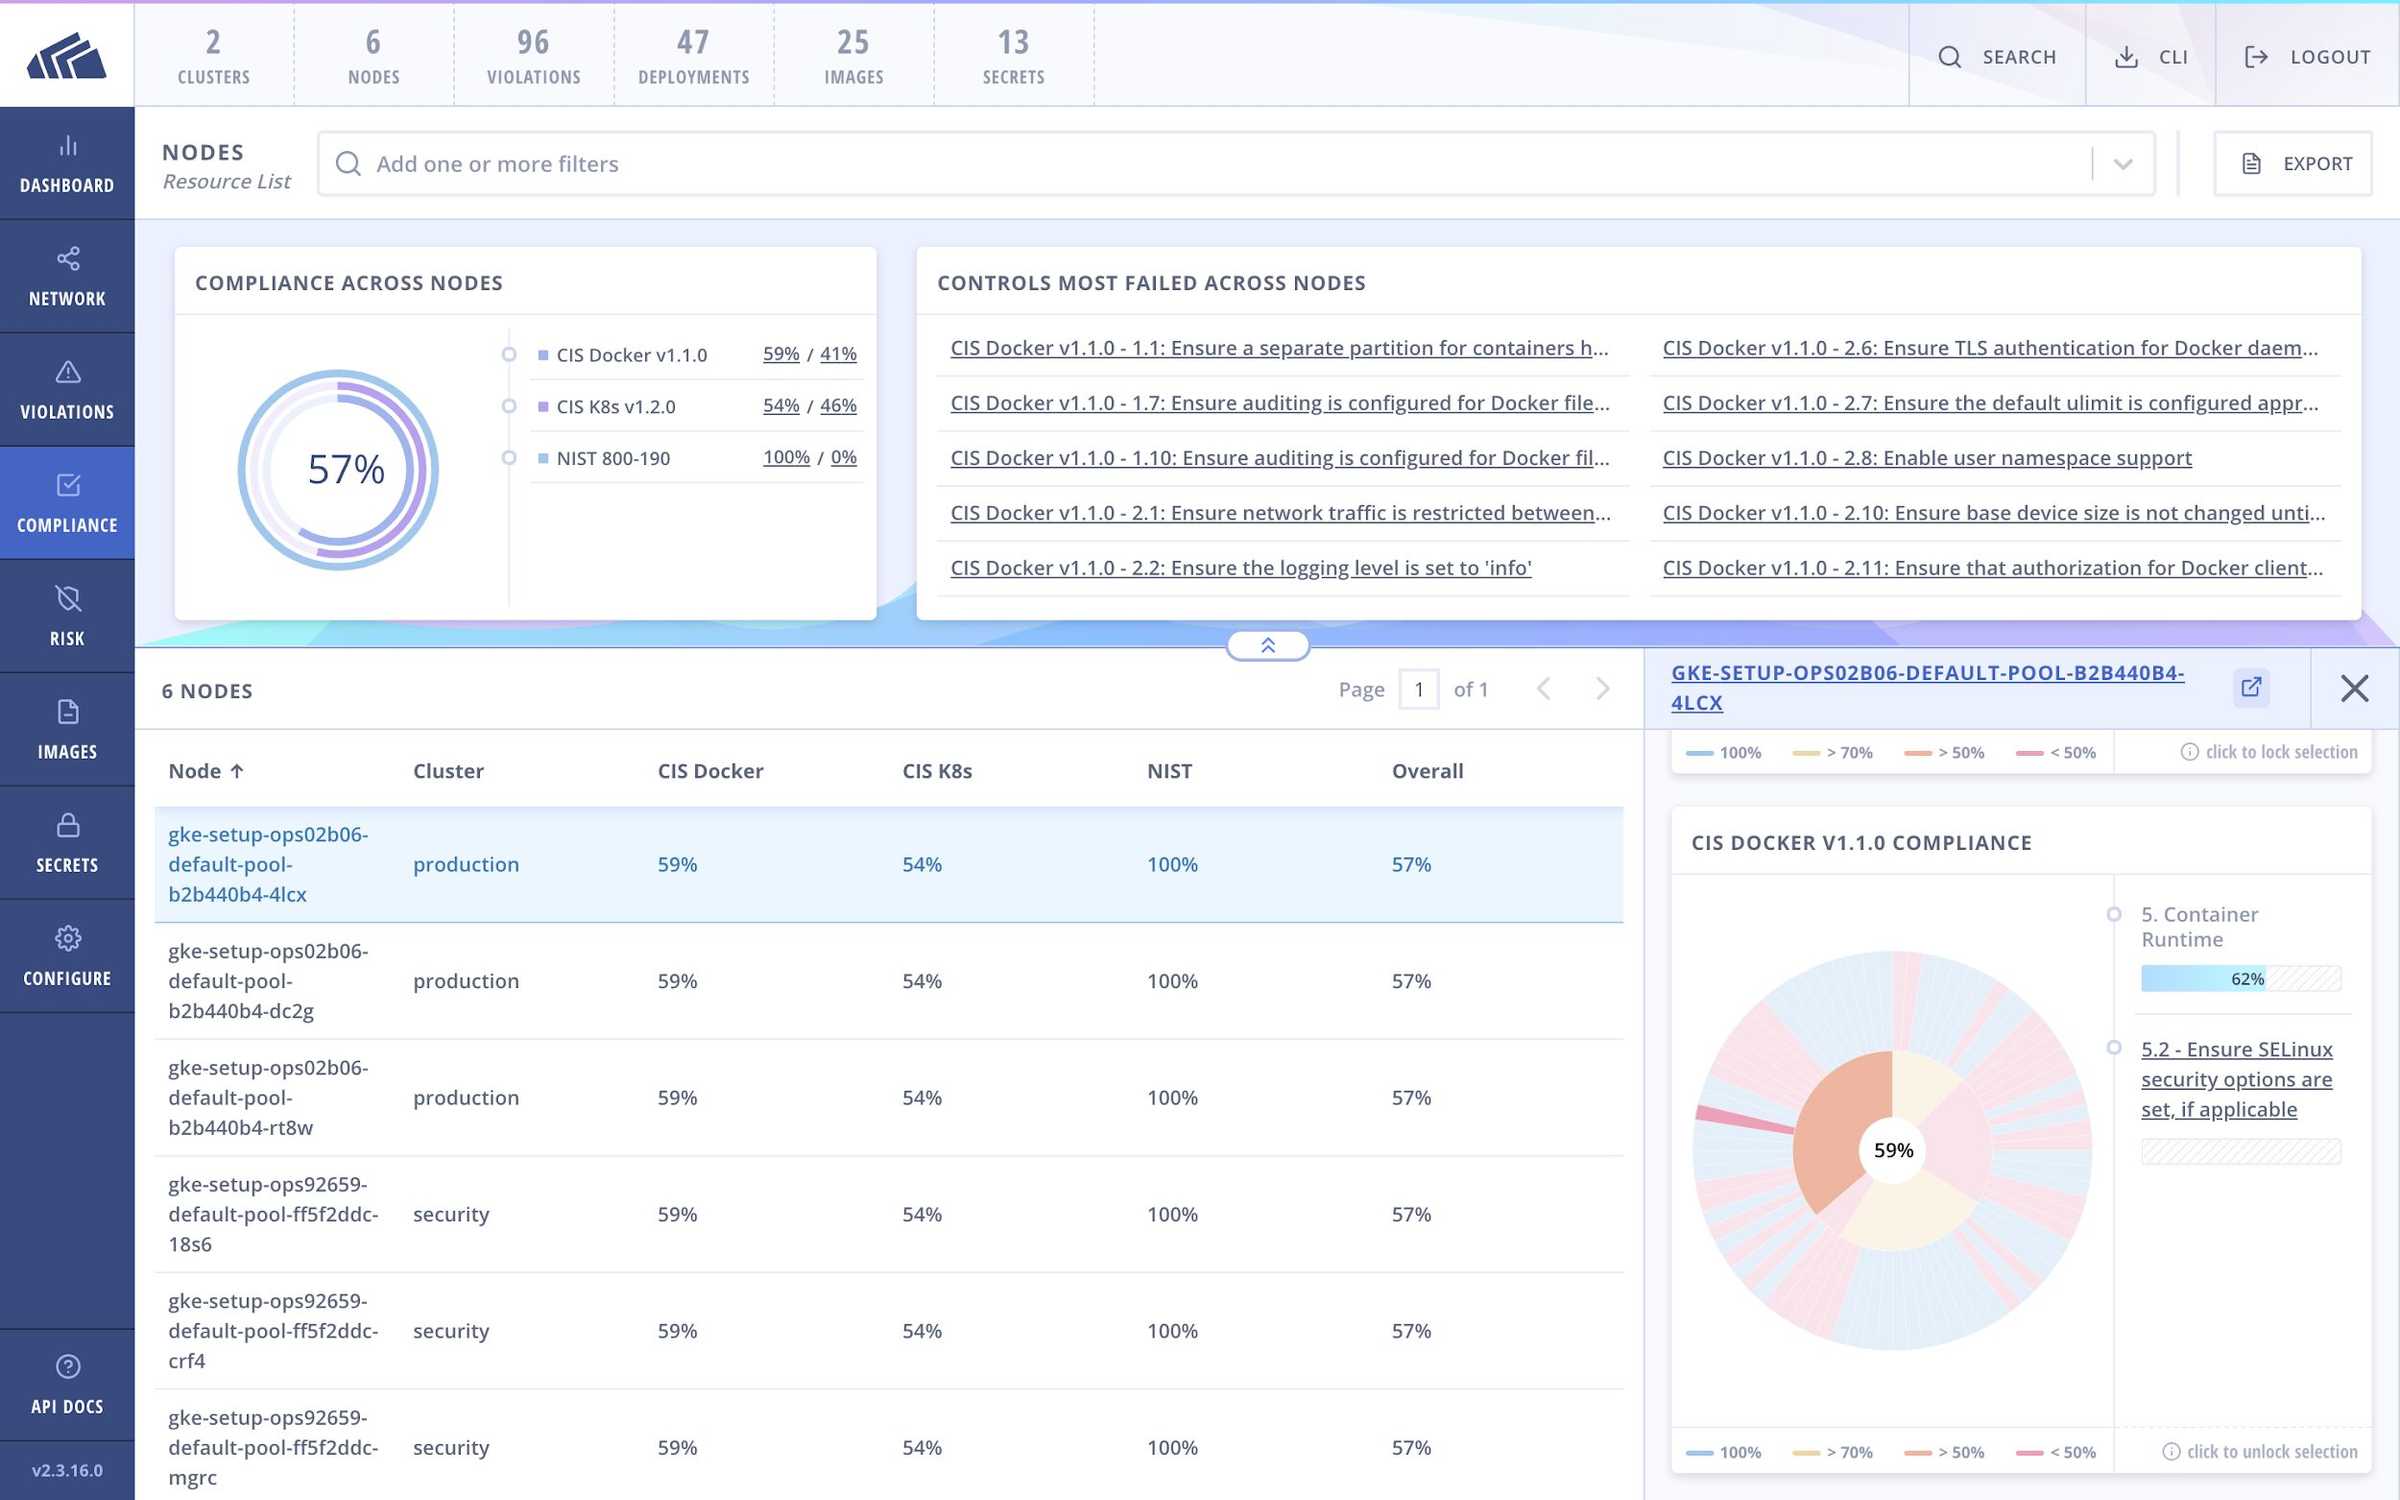Open node details in new window icon
The height and width of the screenshot is (1500, 2400).
[x=2251, y=687]
